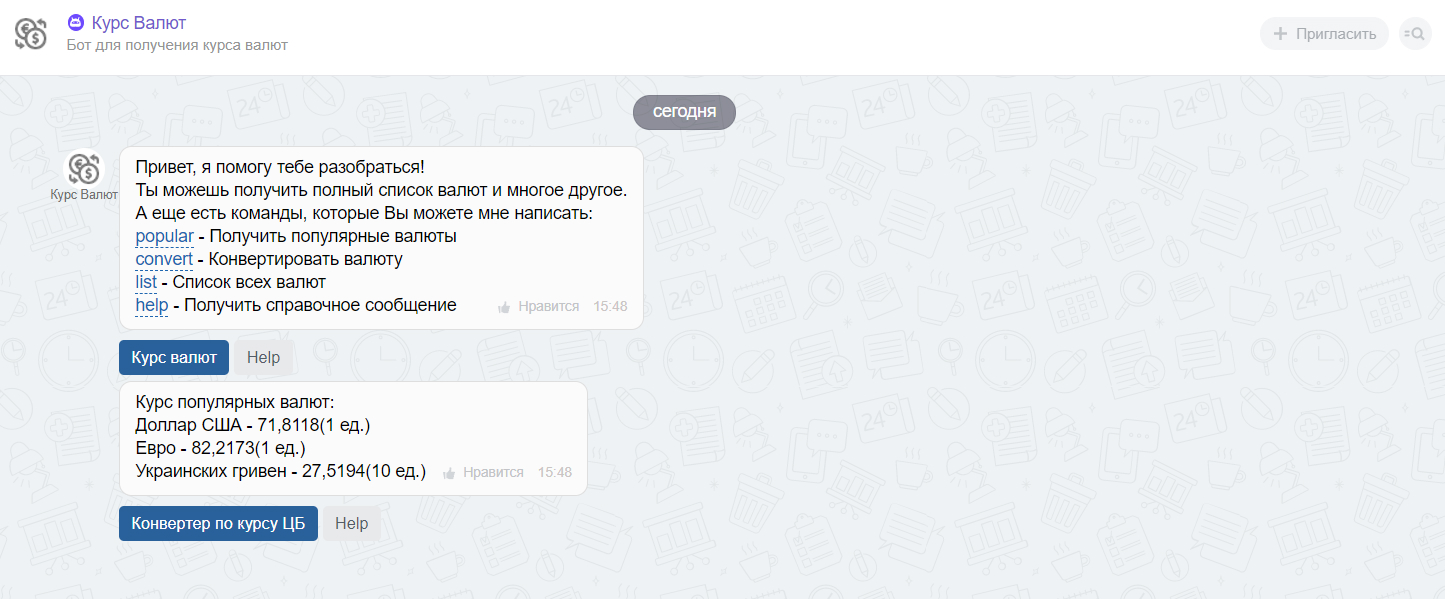Click the popular command link
Screen dimensions: 1445x599
click(164, 237)
